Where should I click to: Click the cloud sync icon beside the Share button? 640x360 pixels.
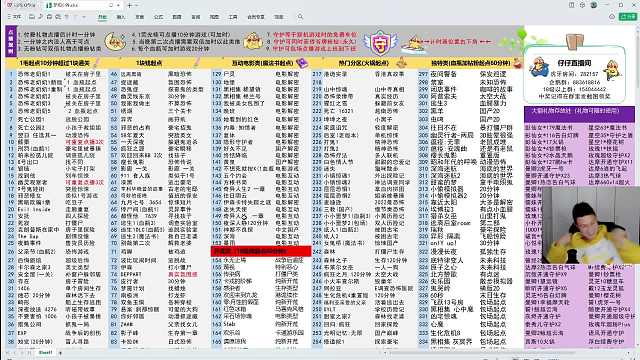pyautogui.click(x=612, y=17)
